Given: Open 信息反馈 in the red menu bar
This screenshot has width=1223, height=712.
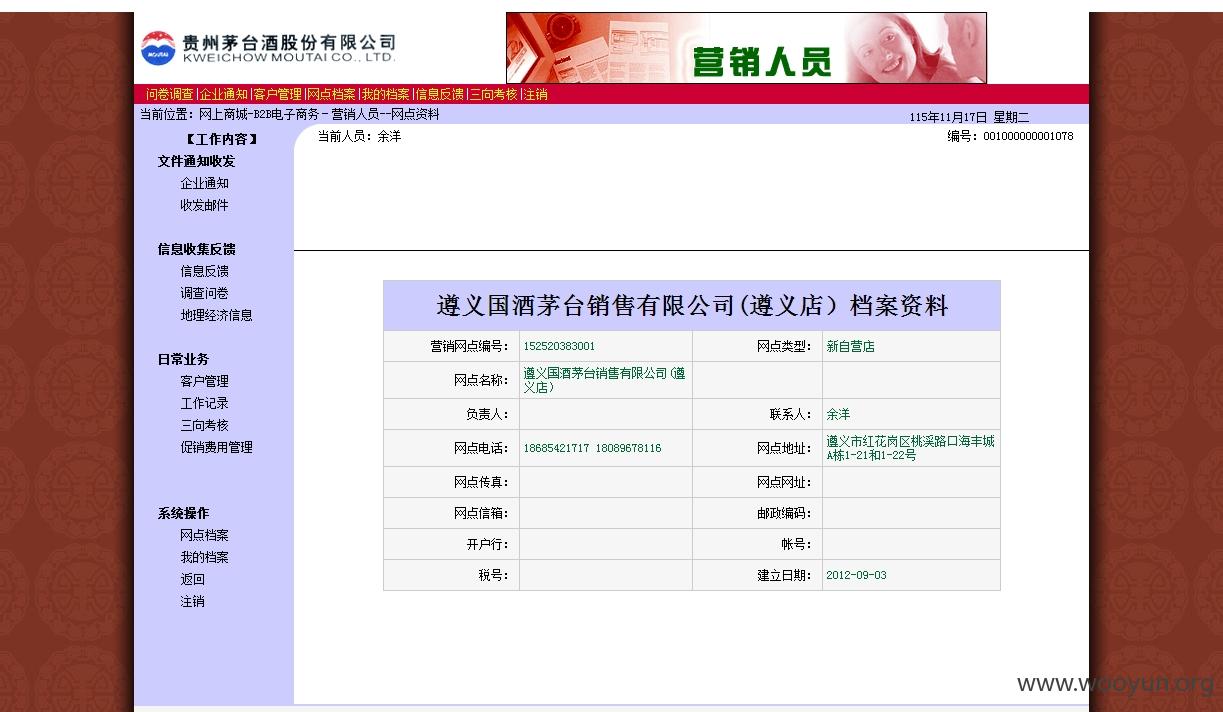Looking at the screenshot, I should click(x=440, y=94).
